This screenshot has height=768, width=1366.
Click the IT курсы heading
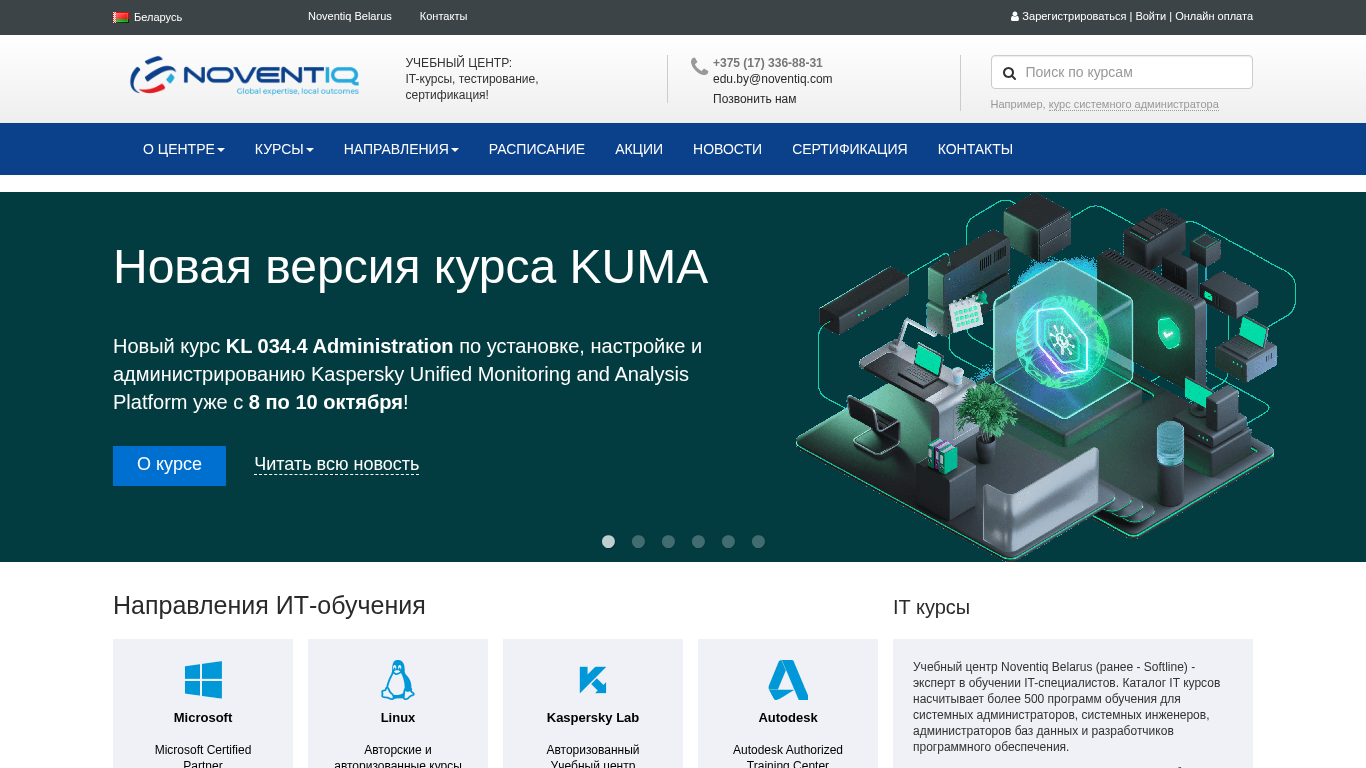931,607
